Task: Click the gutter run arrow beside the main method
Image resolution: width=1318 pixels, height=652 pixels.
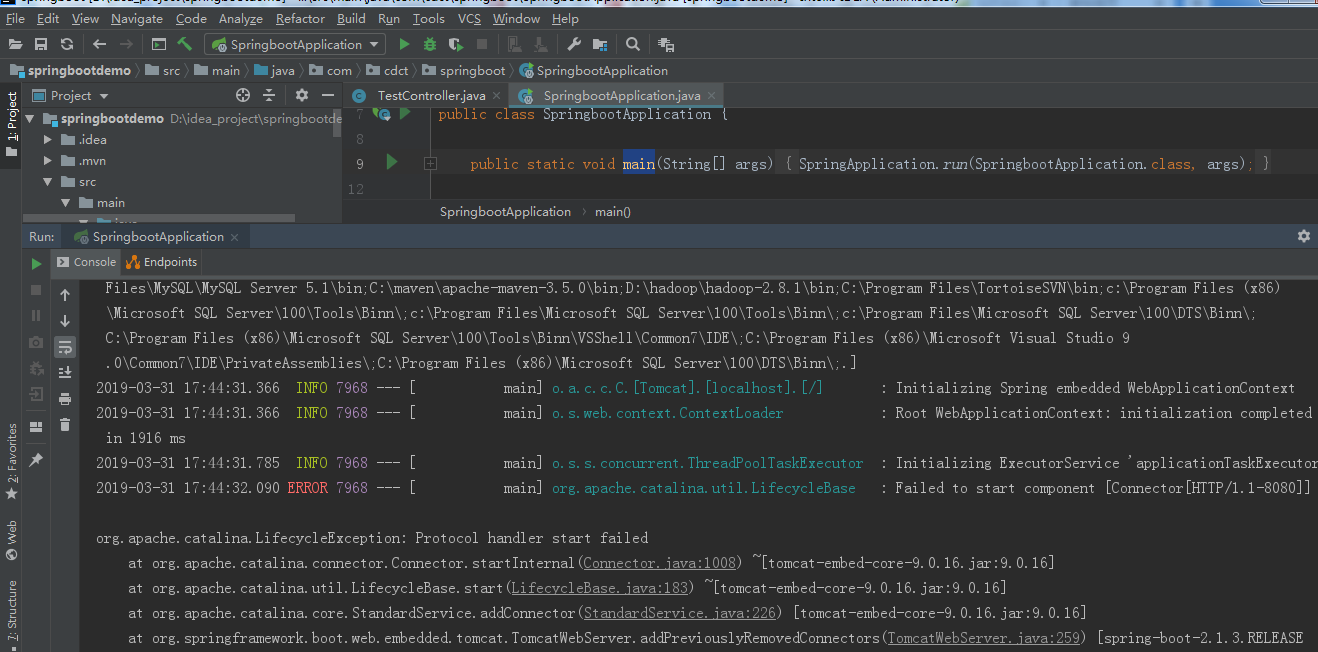Action: pyautogui.click(x=392, y=162)
